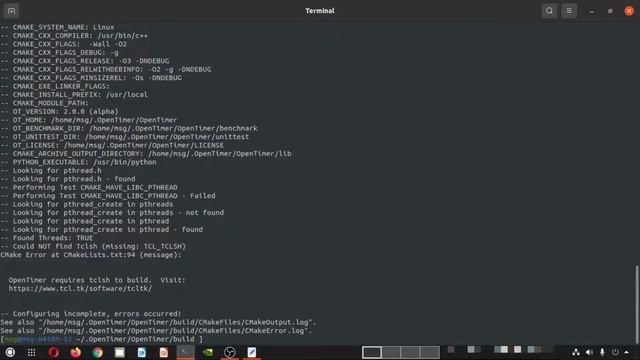The image size is (640, 360).
Task: Open the Terminal search function
Action: tap(549, 11)
